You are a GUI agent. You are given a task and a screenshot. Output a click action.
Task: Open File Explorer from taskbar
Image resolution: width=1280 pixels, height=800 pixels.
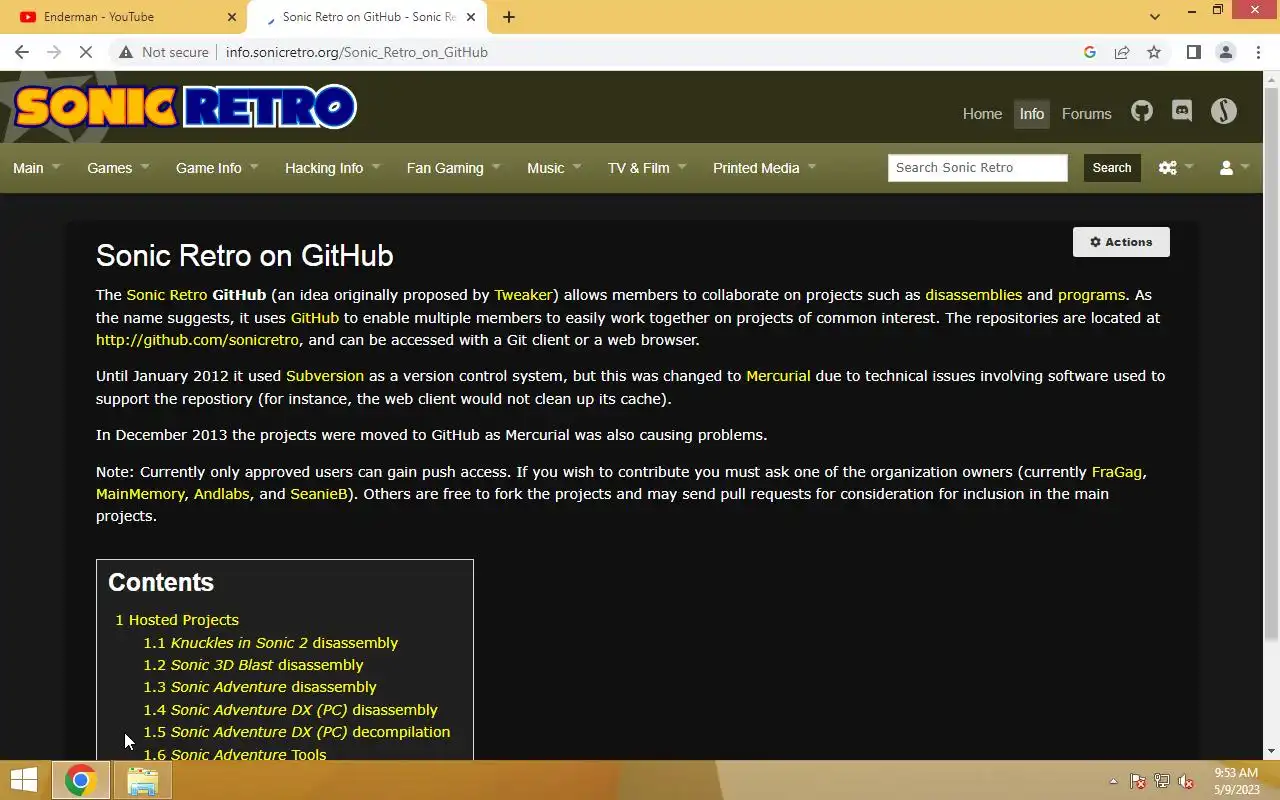coord(143,780)
